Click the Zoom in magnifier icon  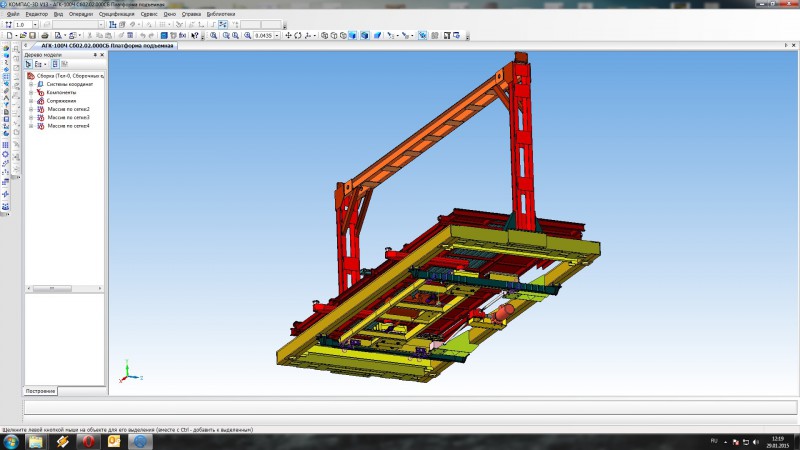[247, 36]
